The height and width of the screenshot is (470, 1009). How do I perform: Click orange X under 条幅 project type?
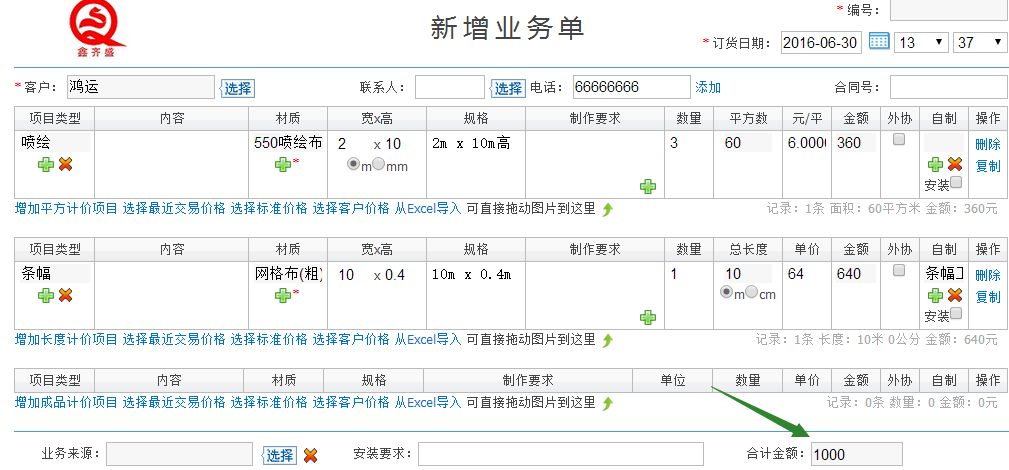(66, 295)
